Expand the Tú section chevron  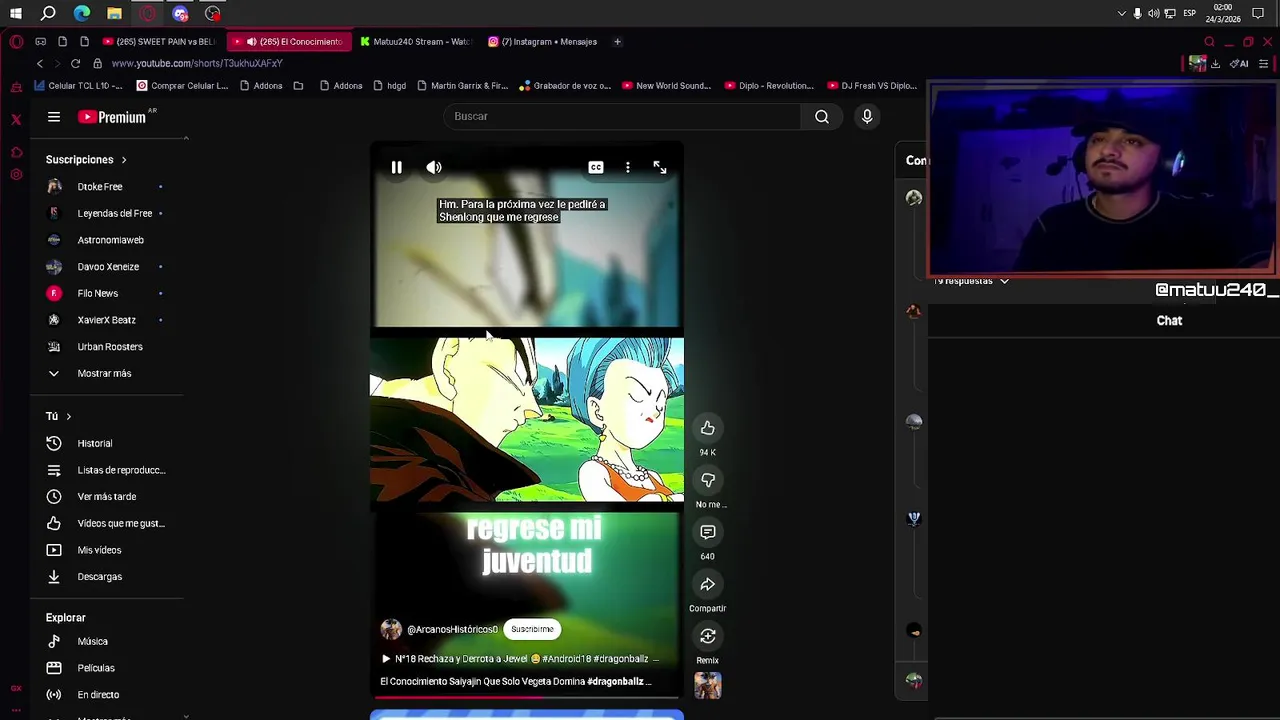[x=69, y=416]
